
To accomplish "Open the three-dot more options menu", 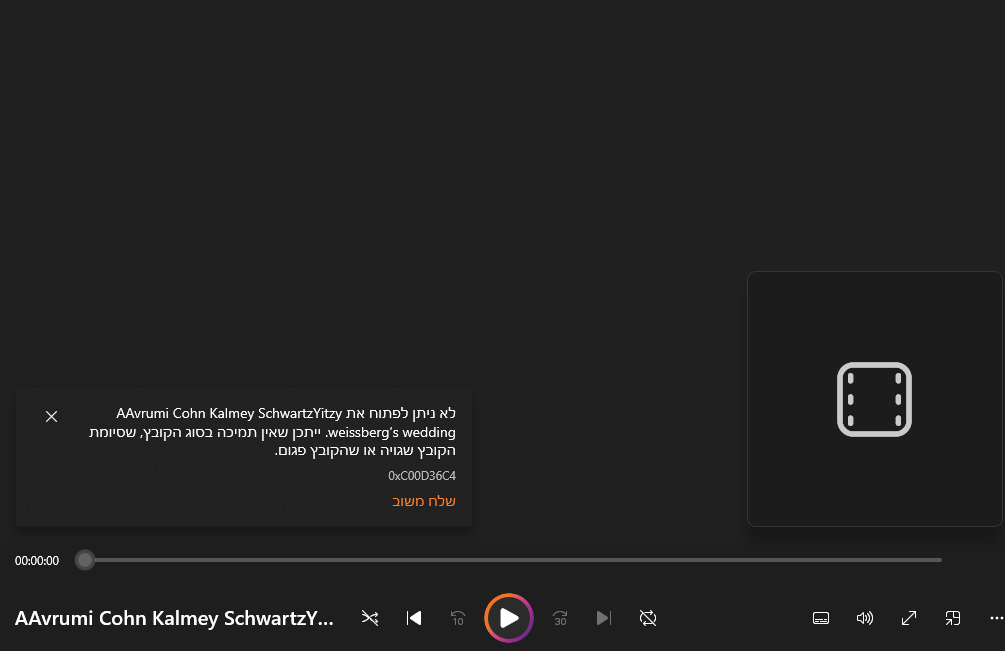I will [996, 618].
